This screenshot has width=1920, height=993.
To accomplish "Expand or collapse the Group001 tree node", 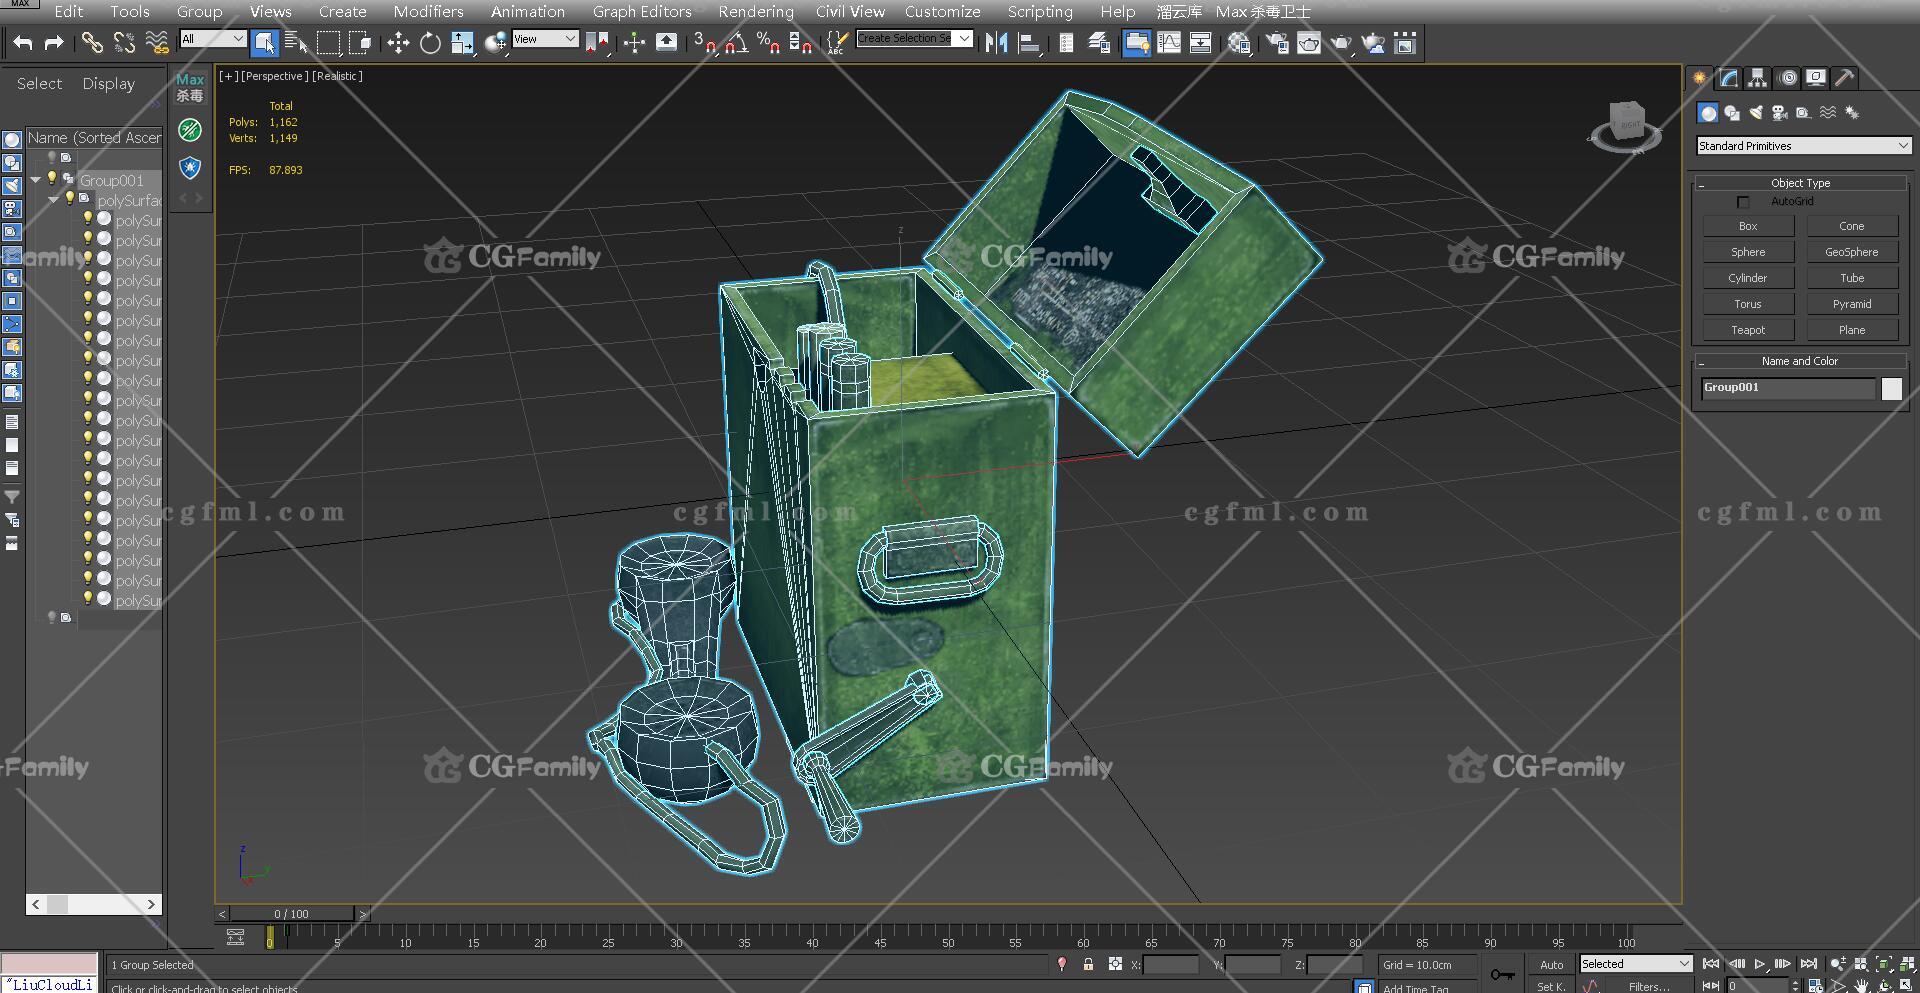I will coord(36,180).
